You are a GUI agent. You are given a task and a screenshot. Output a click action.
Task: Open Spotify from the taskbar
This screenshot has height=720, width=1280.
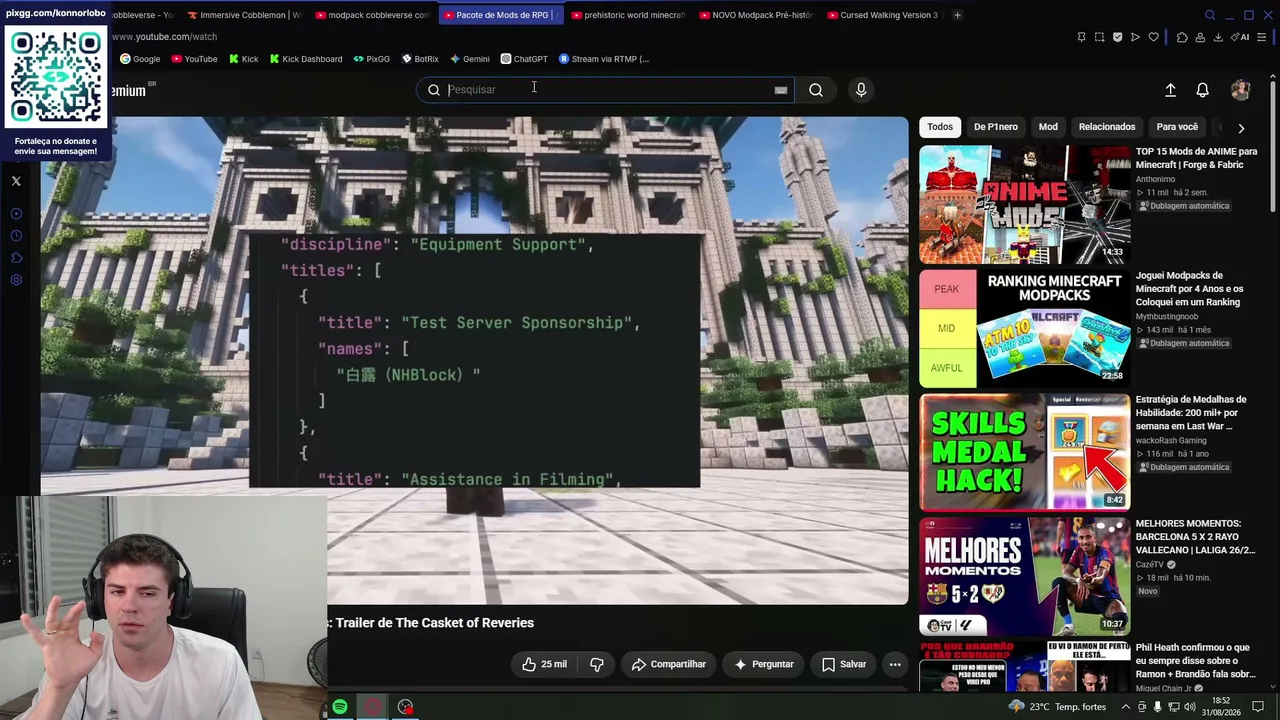340,707
